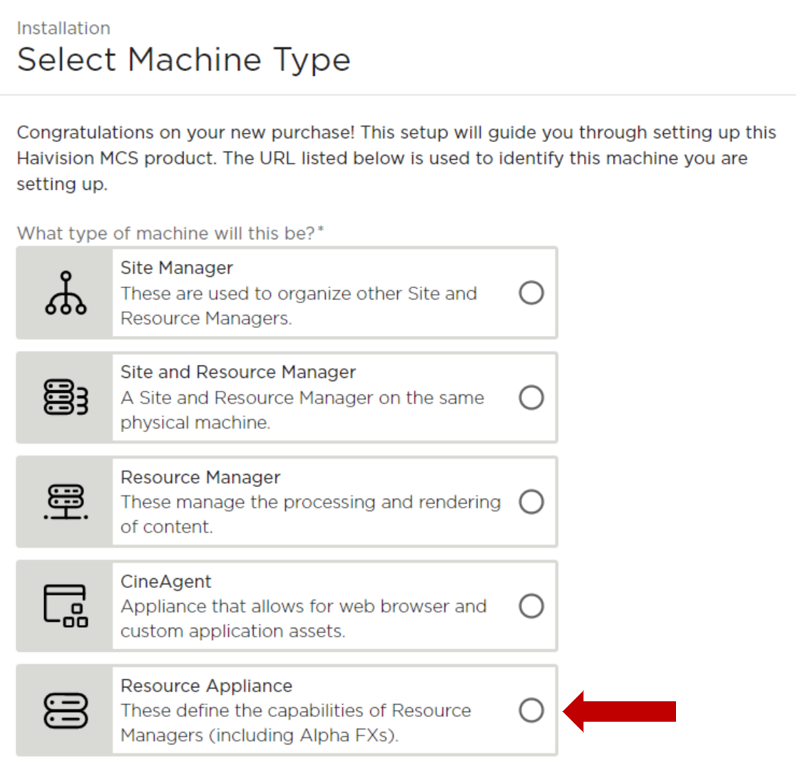Click the Resource Appliance stacked drives icon
The width and height of the screenshot is (796, 772).
(66, 710)
